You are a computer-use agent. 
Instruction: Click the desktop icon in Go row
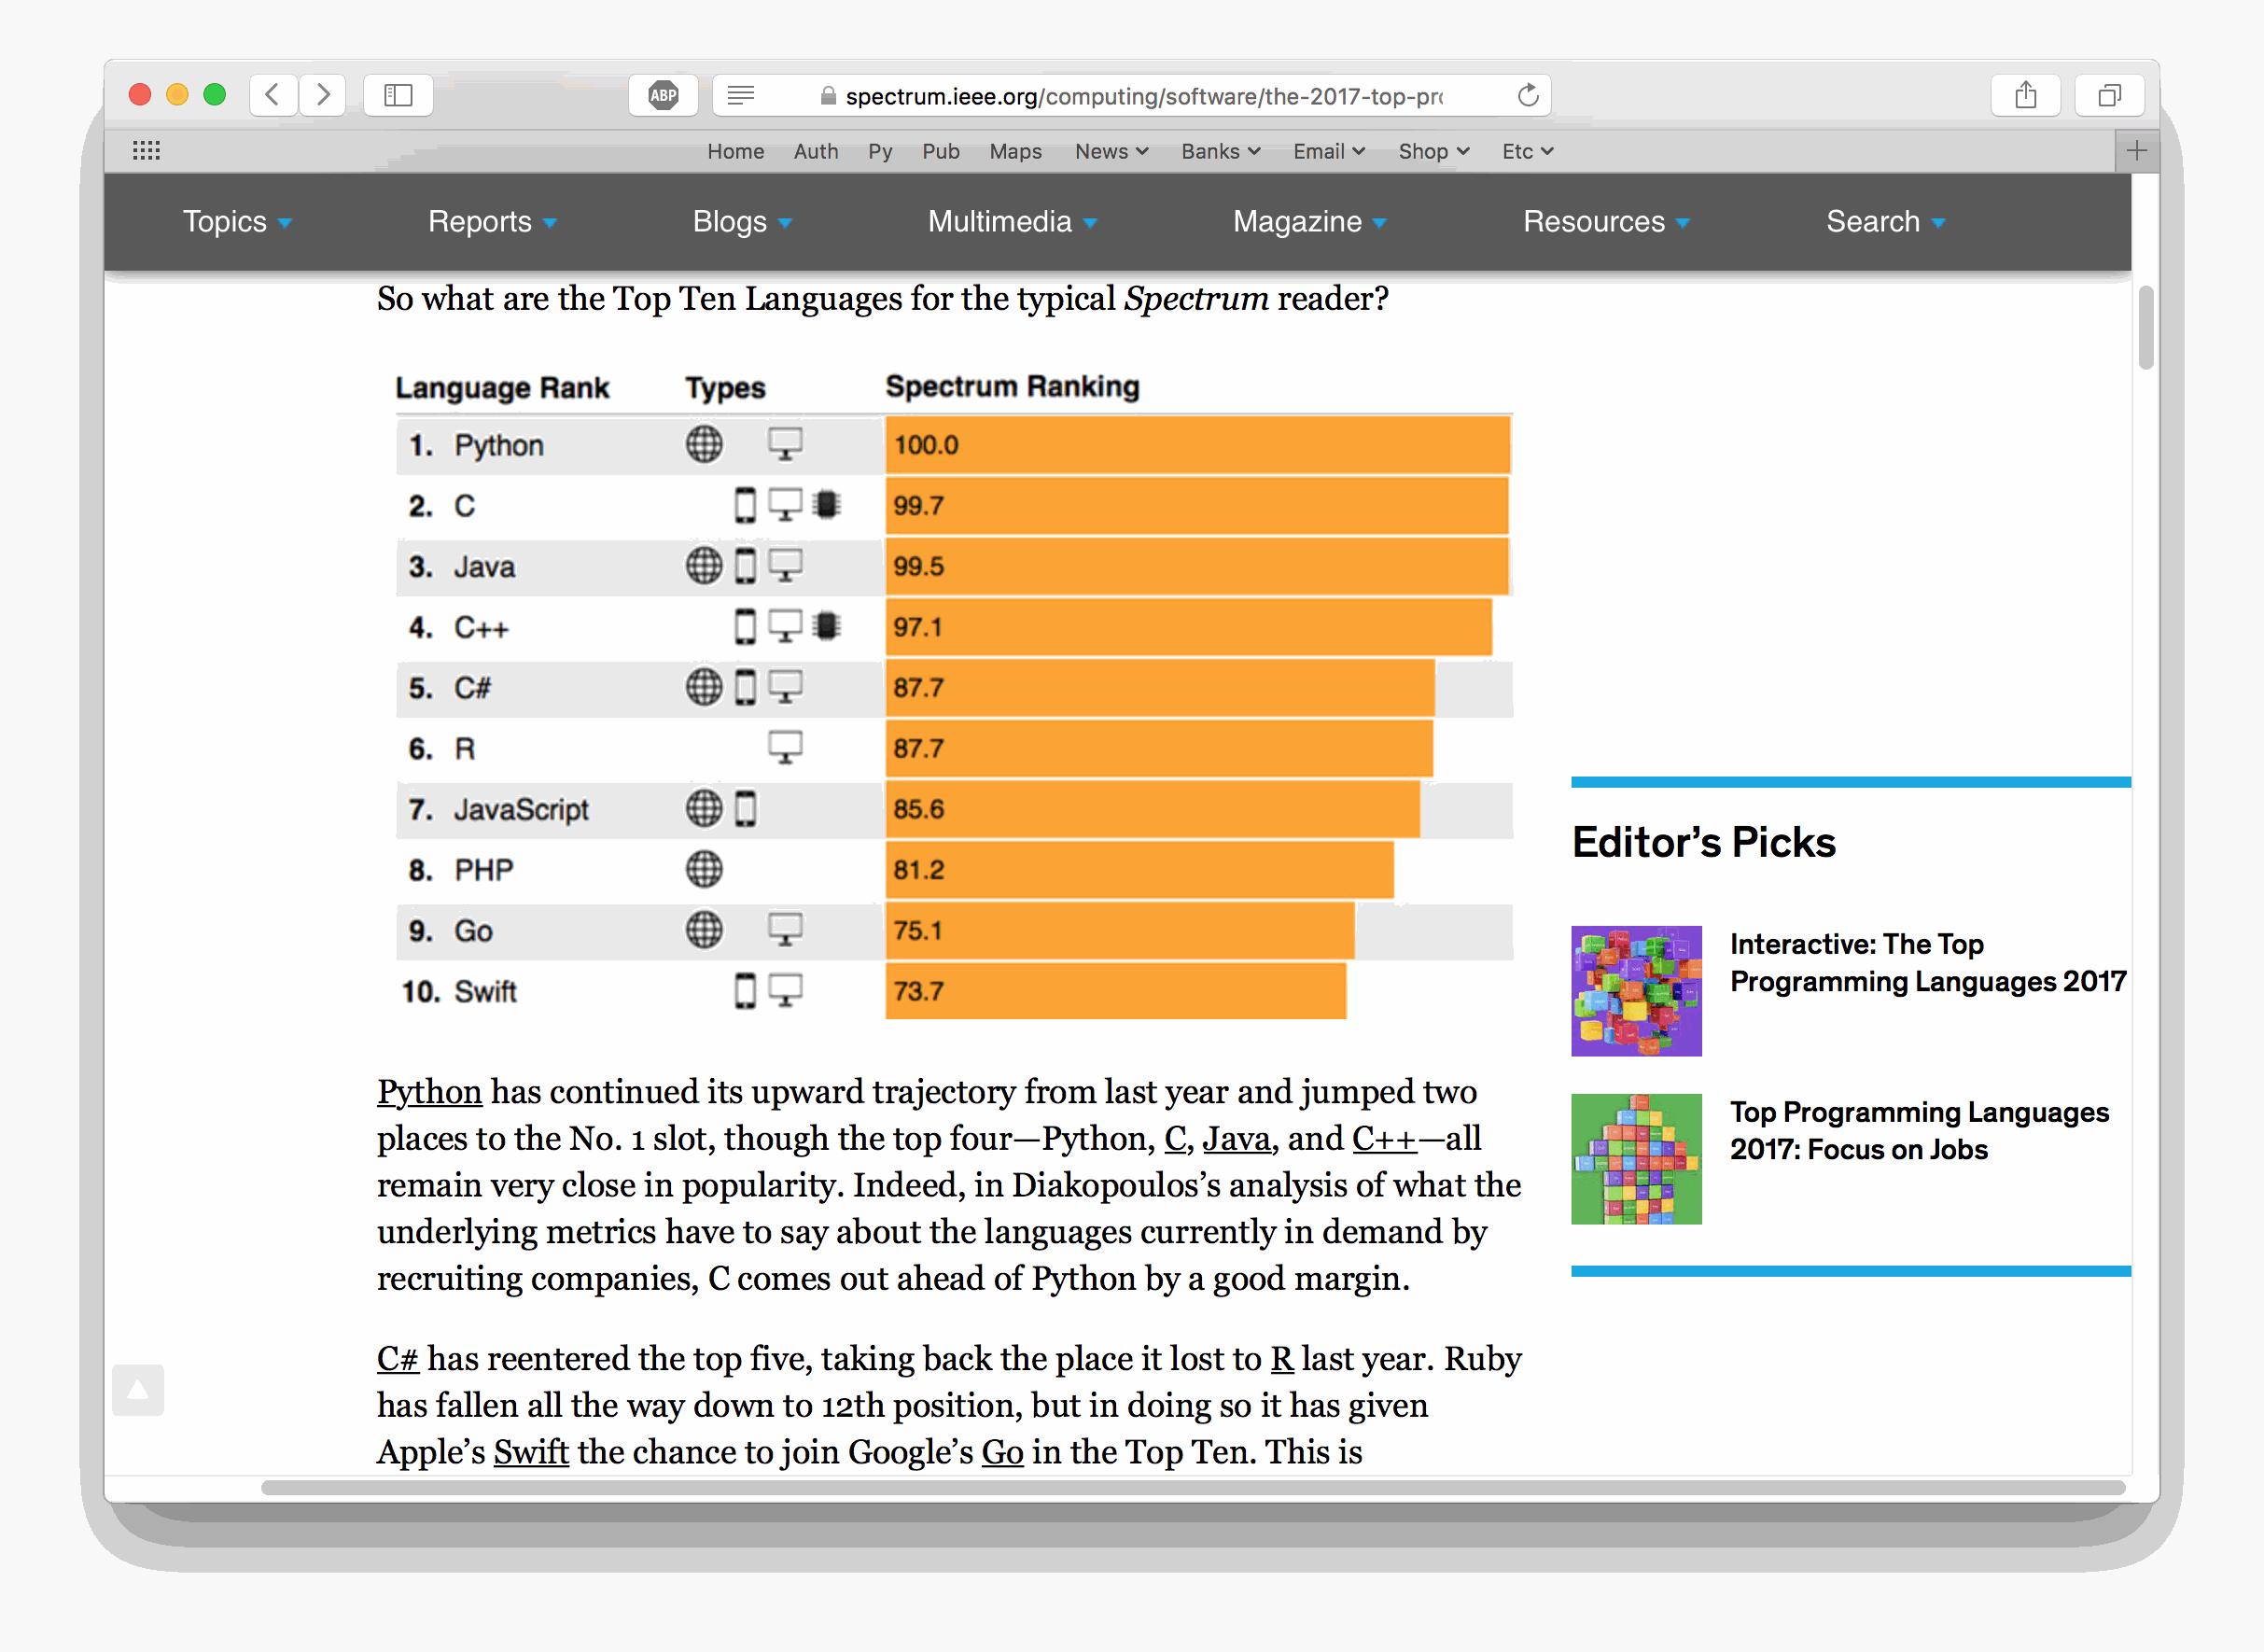point(785,930)
